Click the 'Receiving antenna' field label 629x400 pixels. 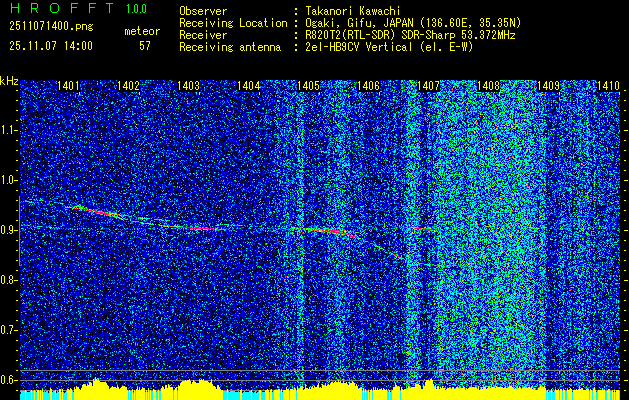click(x=230, y=47)
